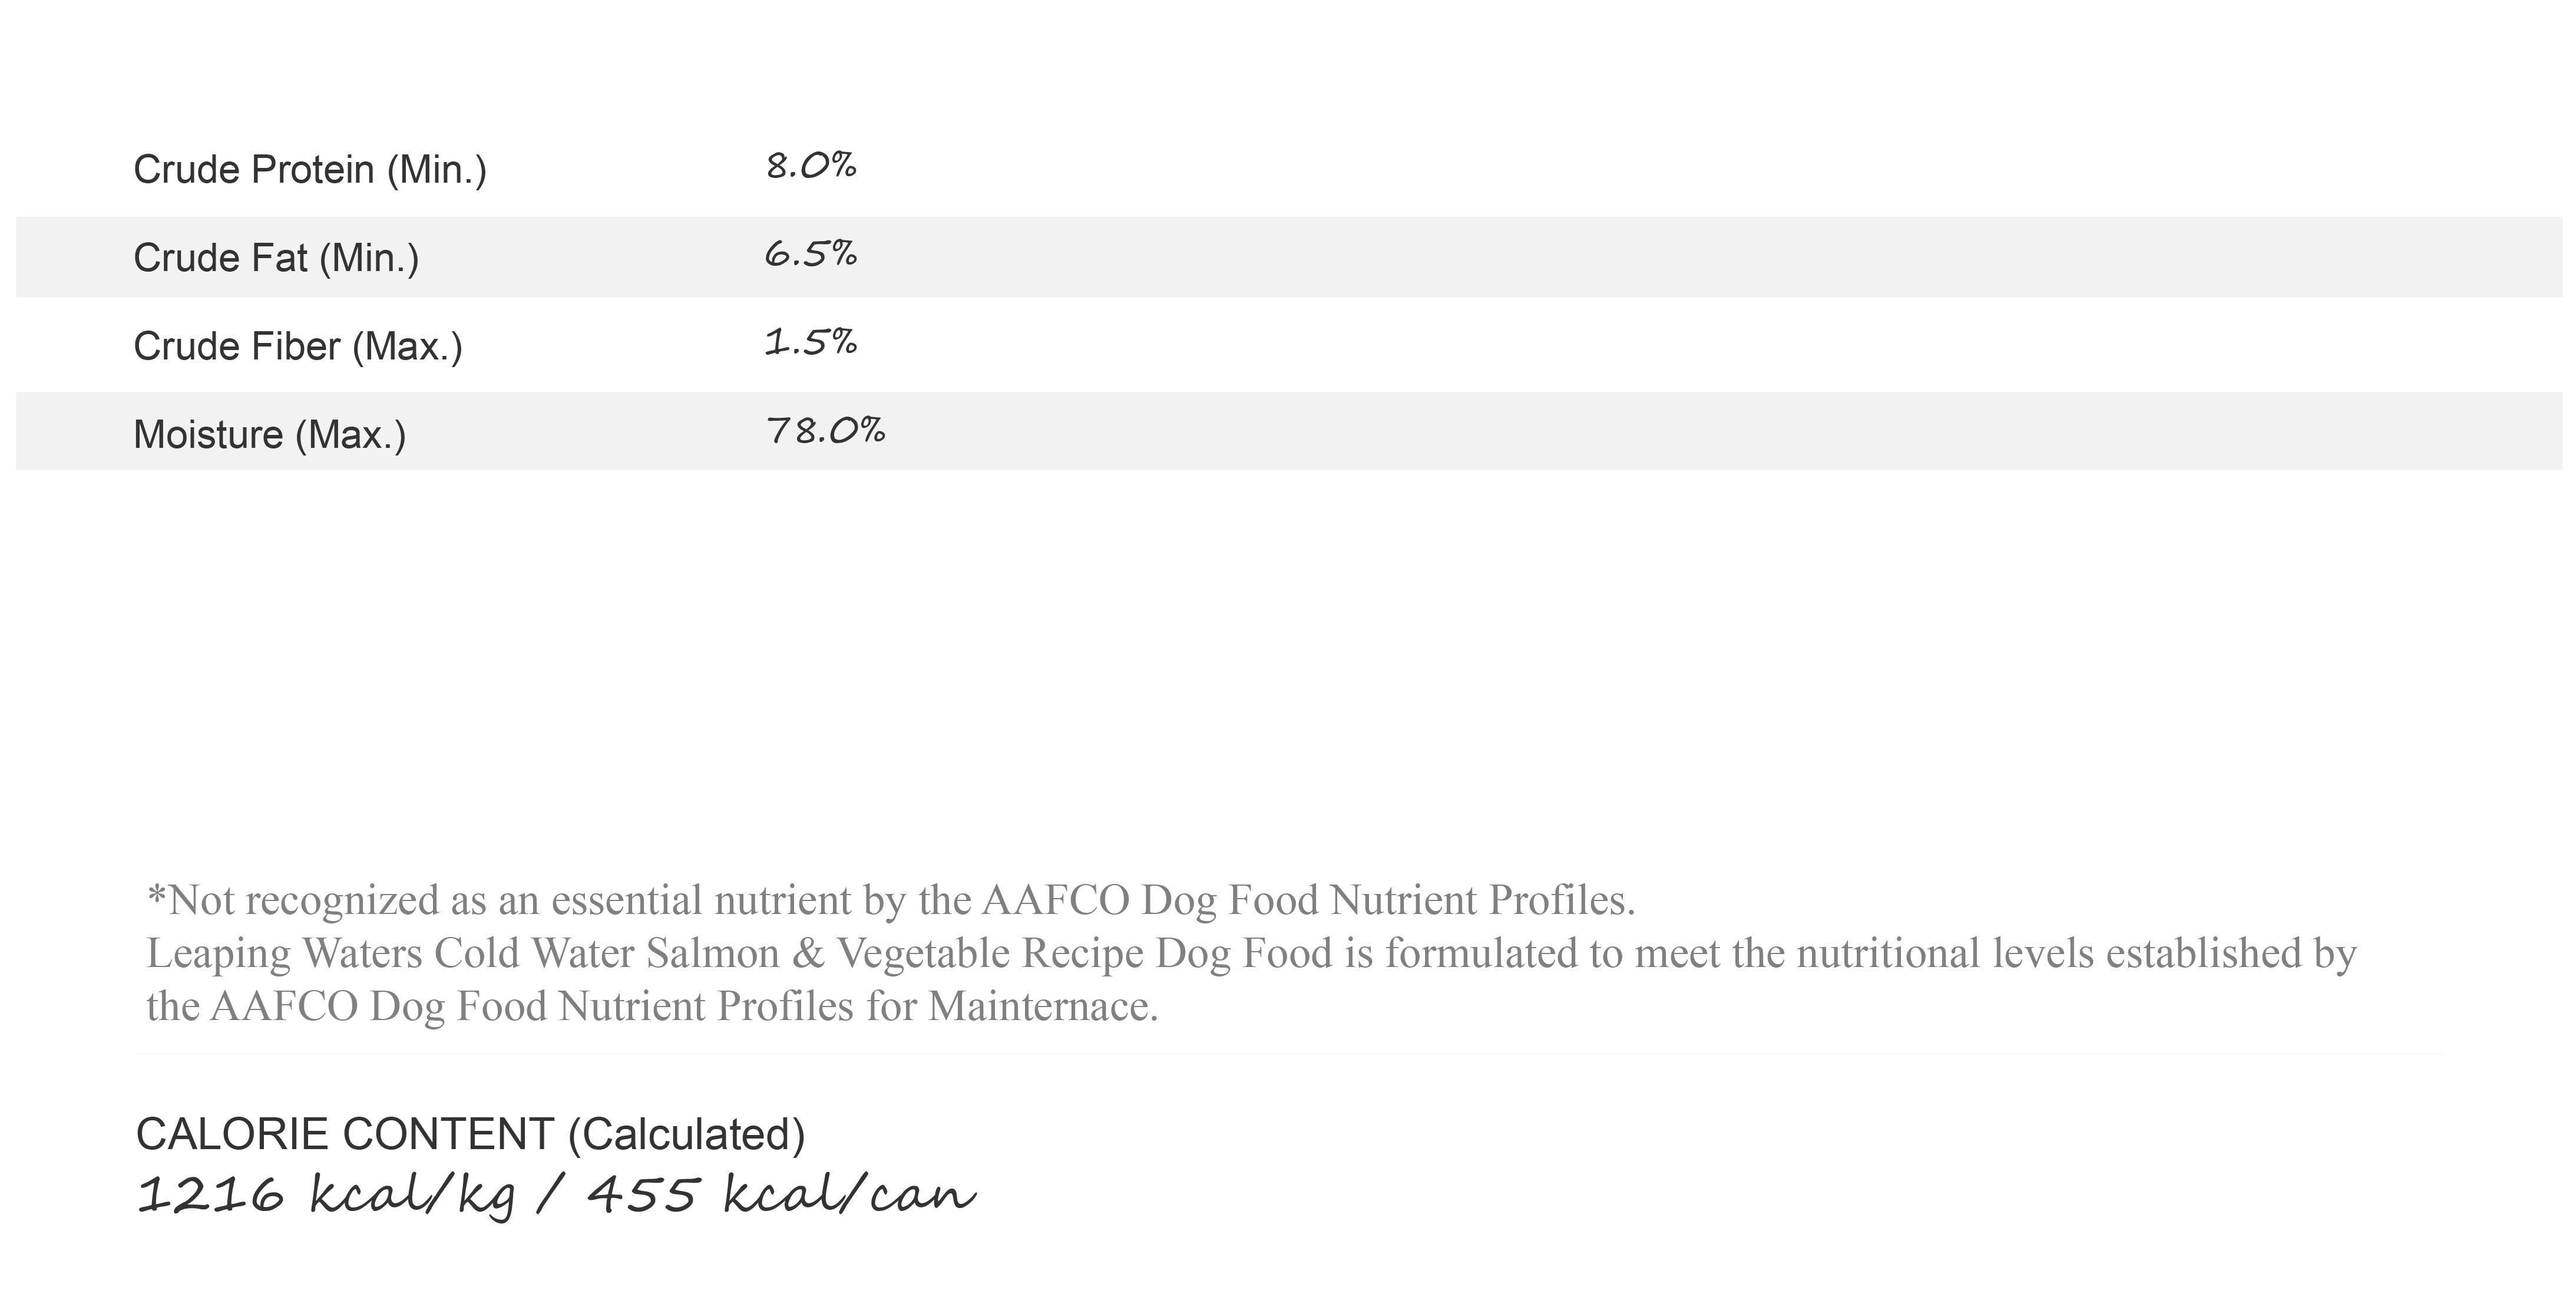Screen dimensions: 2576x1310
Task: Select the 8.0% protein value
Action: pos(811,166)
